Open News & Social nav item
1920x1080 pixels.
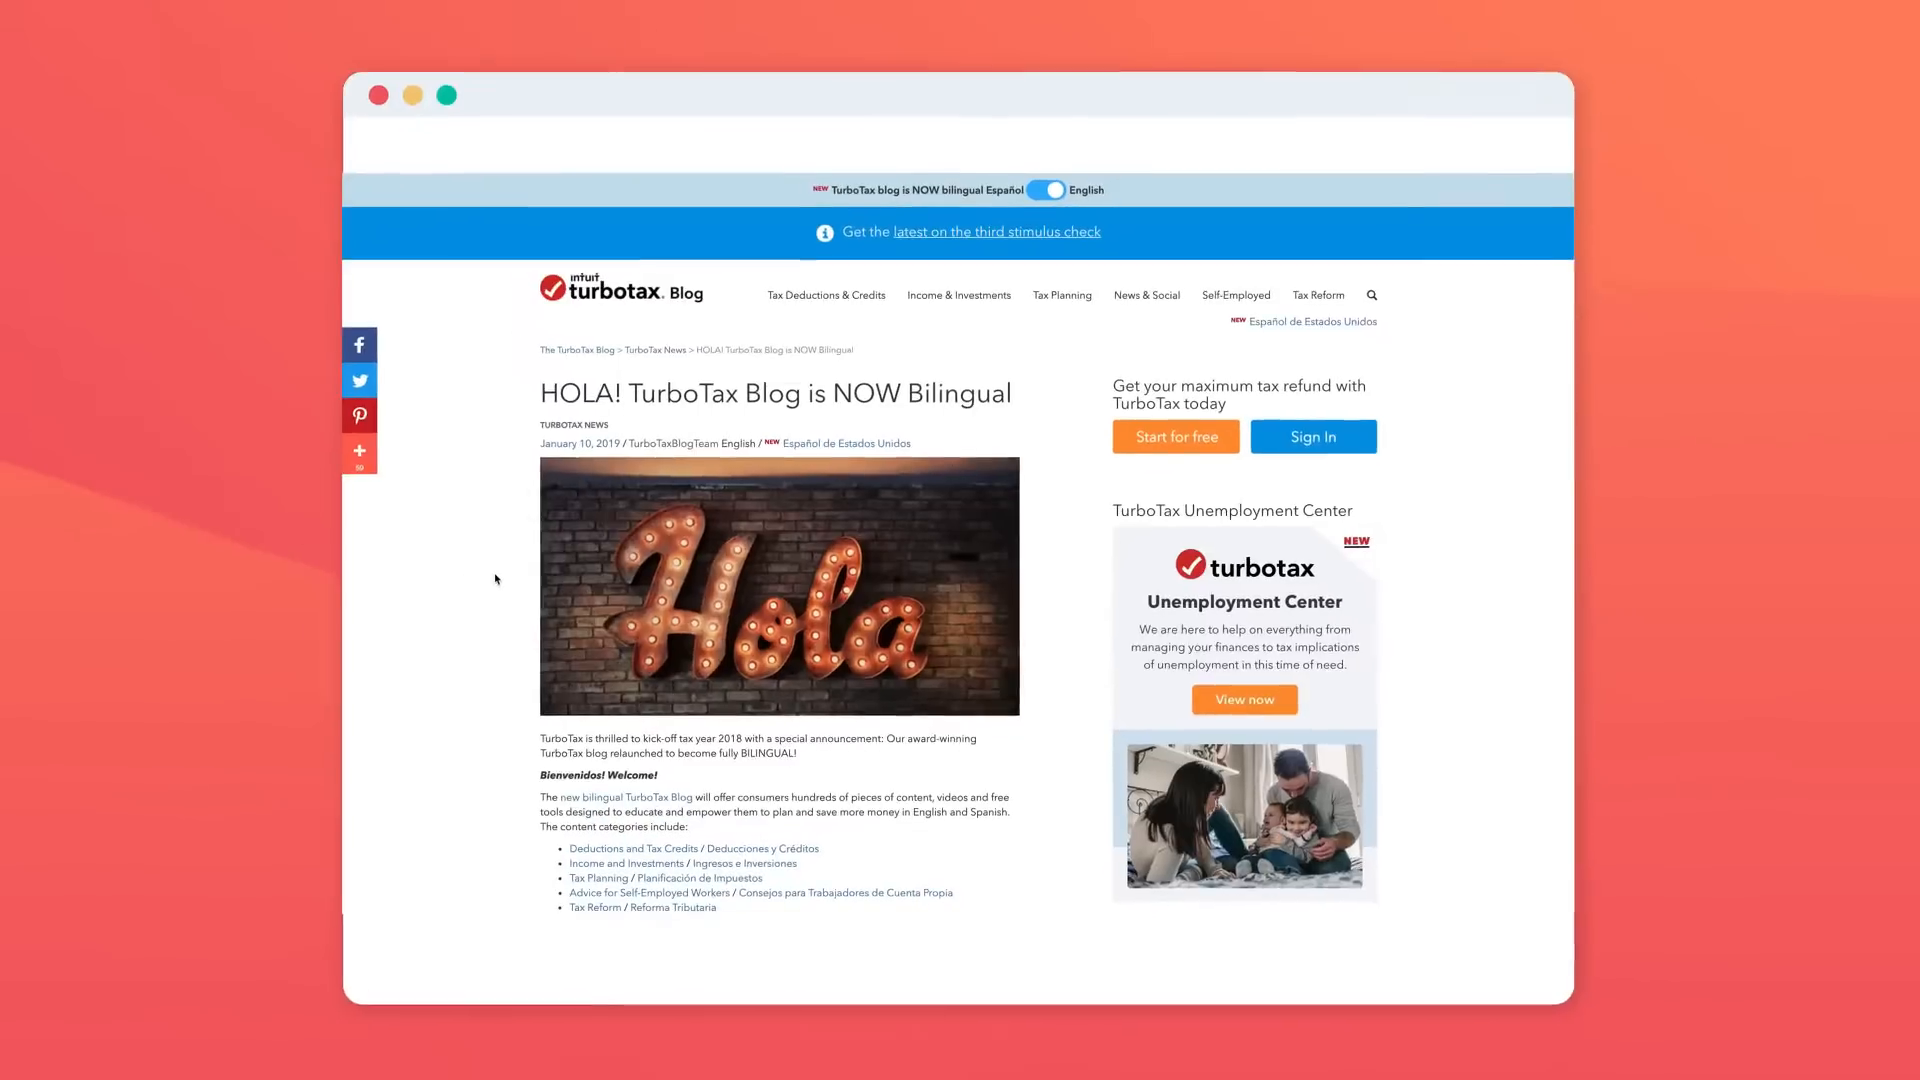[1147, 295]
